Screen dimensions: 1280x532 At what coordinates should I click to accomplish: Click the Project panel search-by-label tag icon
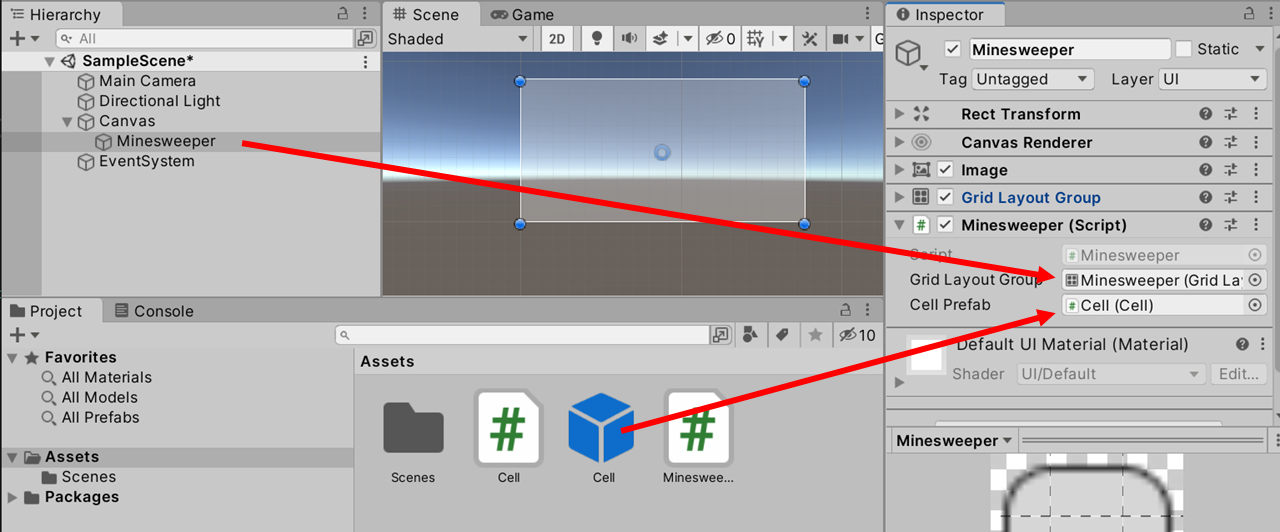pyautogui.click(x=783, y=335)
